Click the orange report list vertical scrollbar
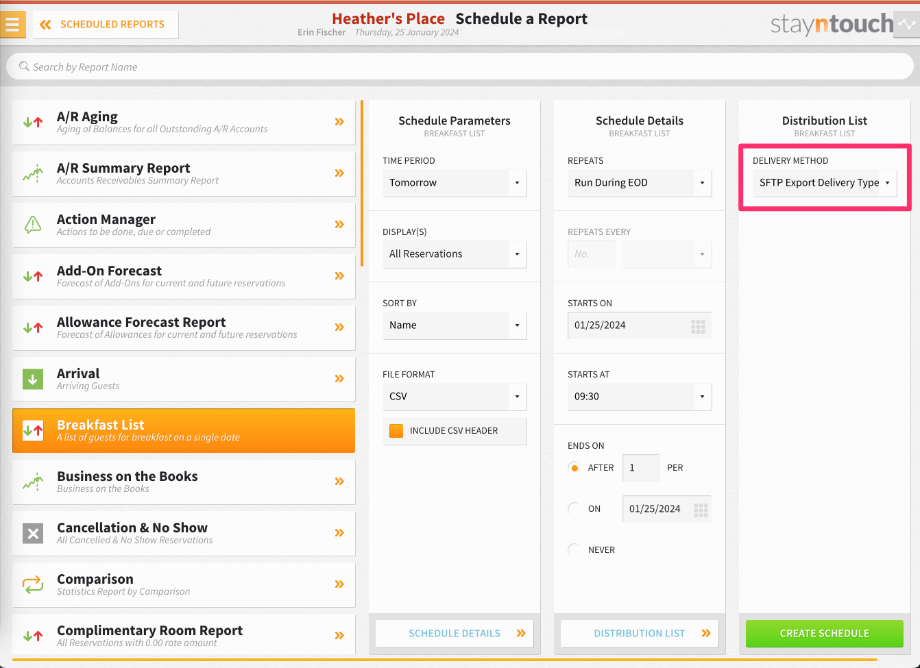920x668 pixels. (x=362, y=183)
